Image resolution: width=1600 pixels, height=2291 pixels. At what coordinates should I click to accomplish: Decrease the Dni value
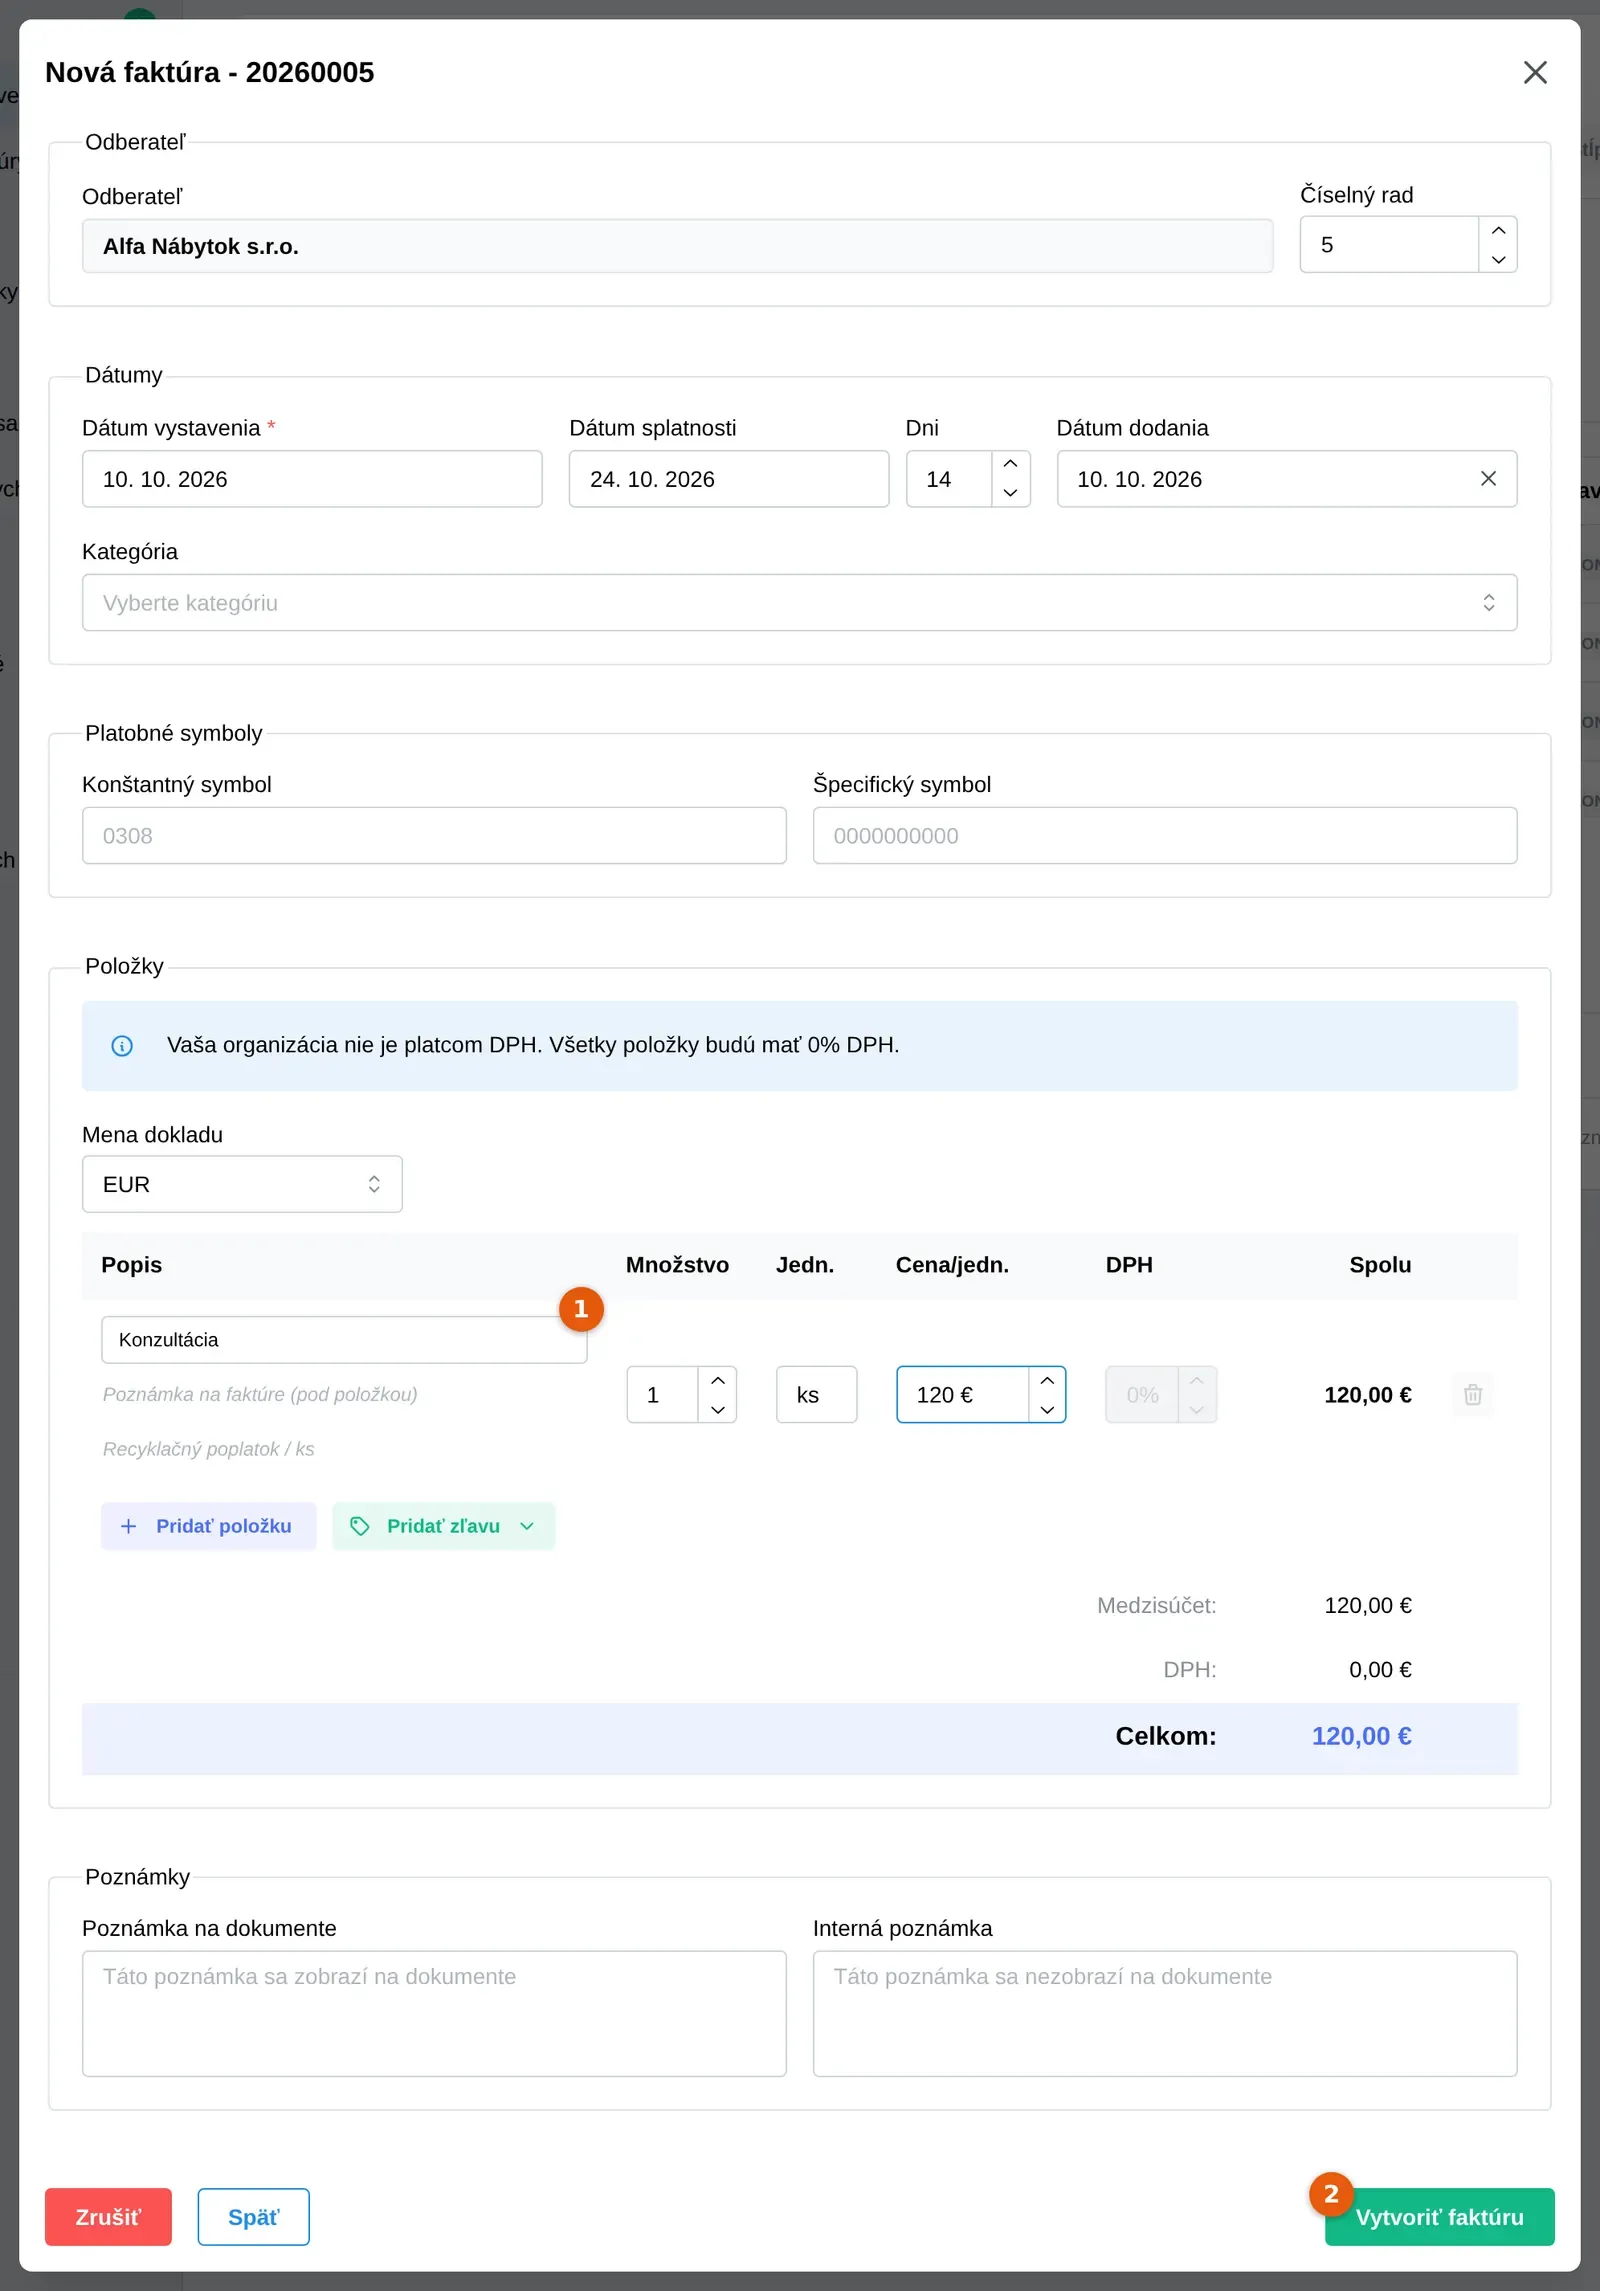1010,493
